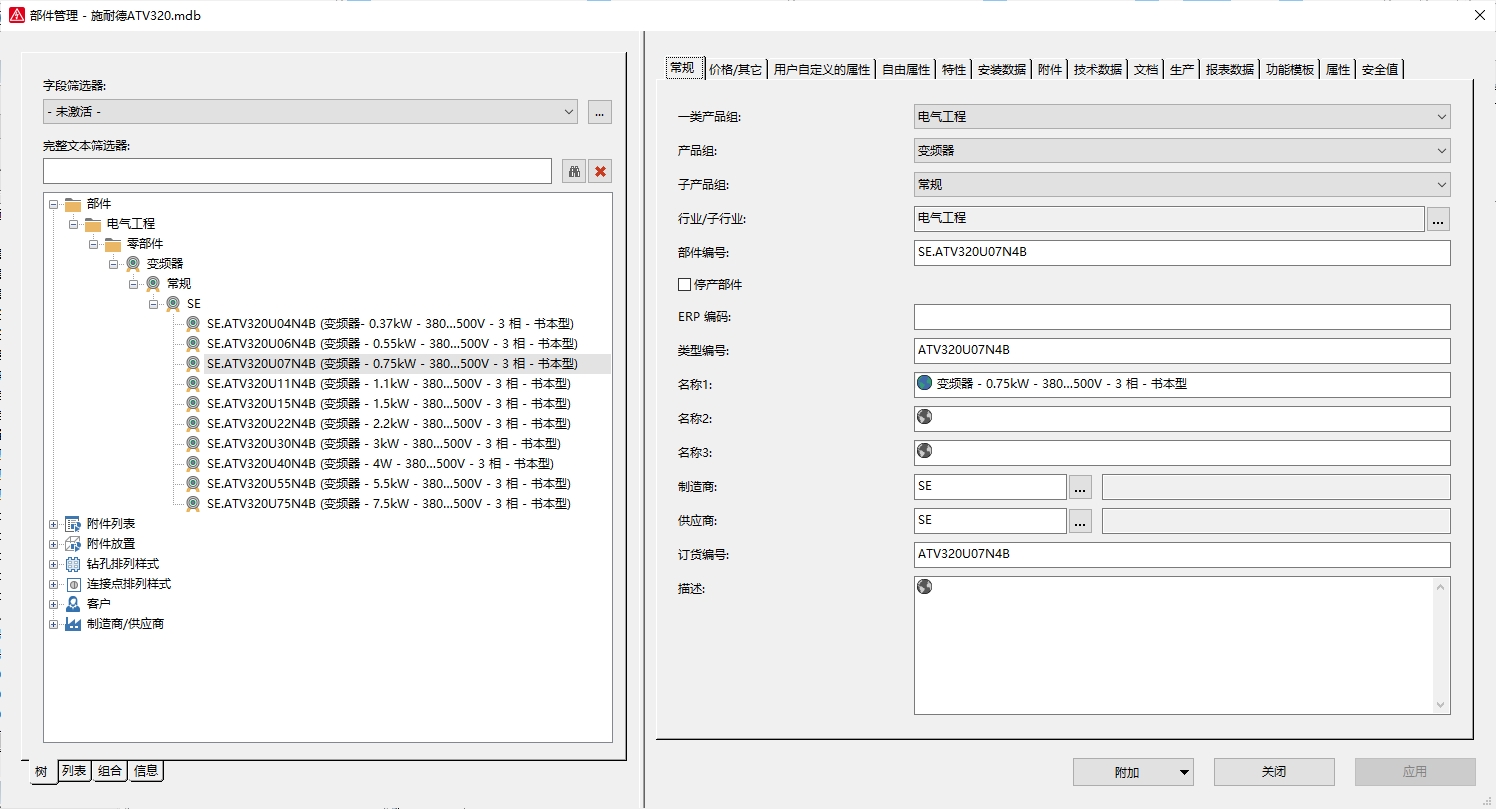Open the 用户自定义的属性 tab
Viewport: 1496px width, 809px height.
pyautogui.click(x=822, y=70)
